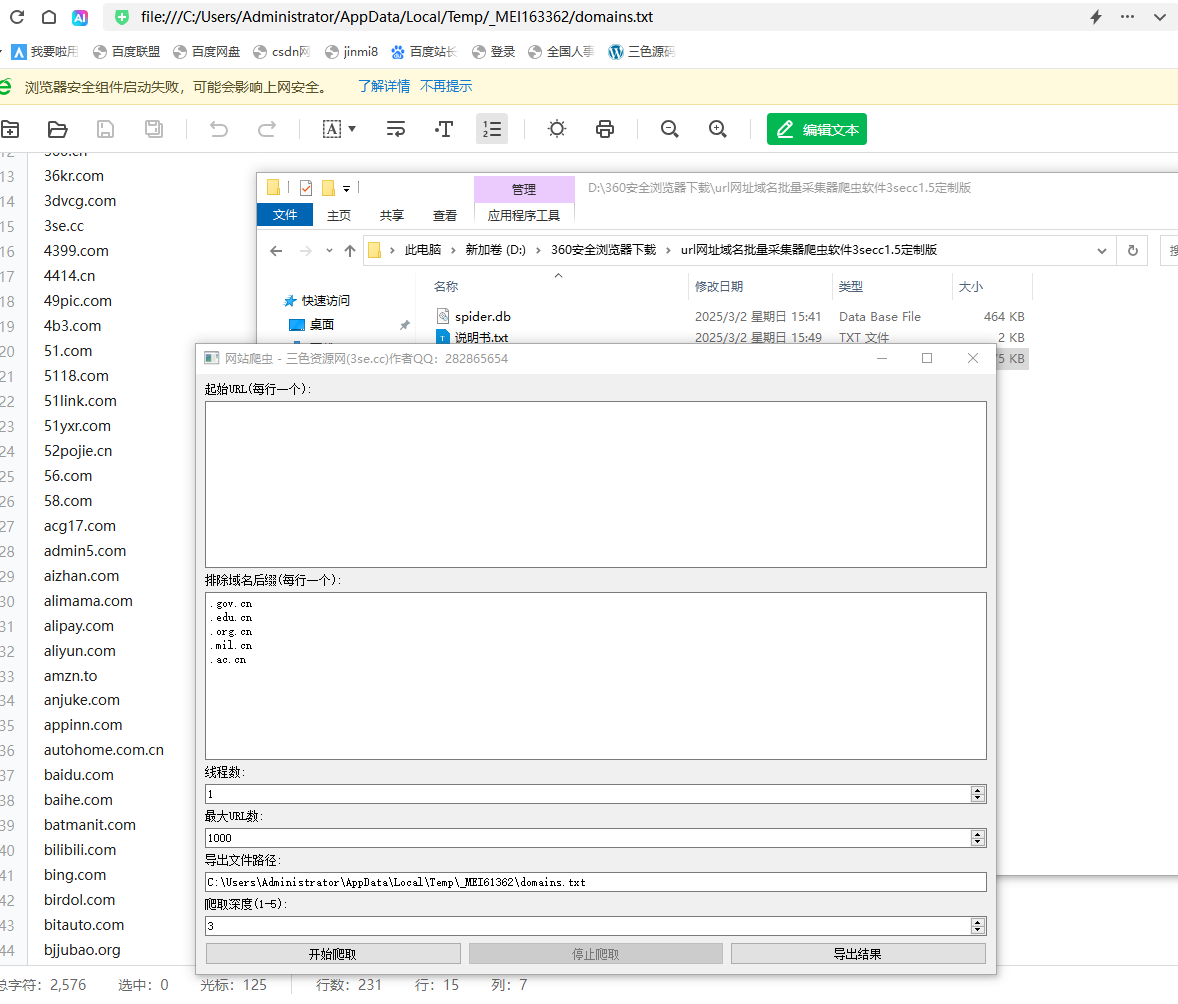Screen dimensions: 1178x1004
Task: Click the zoom in magnifier icon
Action: point(717,129)
